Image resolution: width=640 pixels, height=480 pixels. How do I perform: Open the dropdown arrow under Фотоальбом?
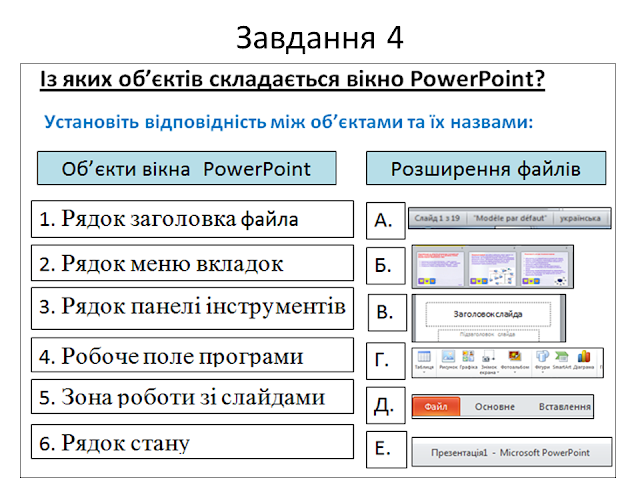click(x=515, y=372)
